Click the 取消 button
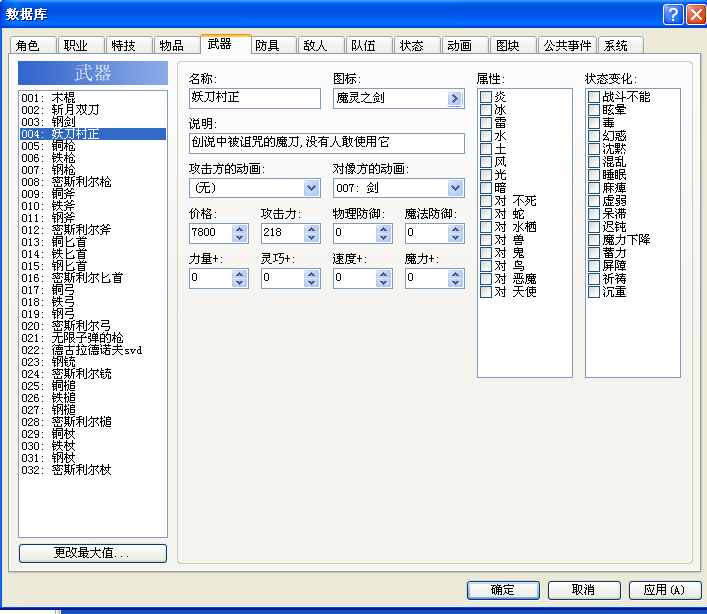This screenshot has width=707, height=614. [x=584, y=590]
